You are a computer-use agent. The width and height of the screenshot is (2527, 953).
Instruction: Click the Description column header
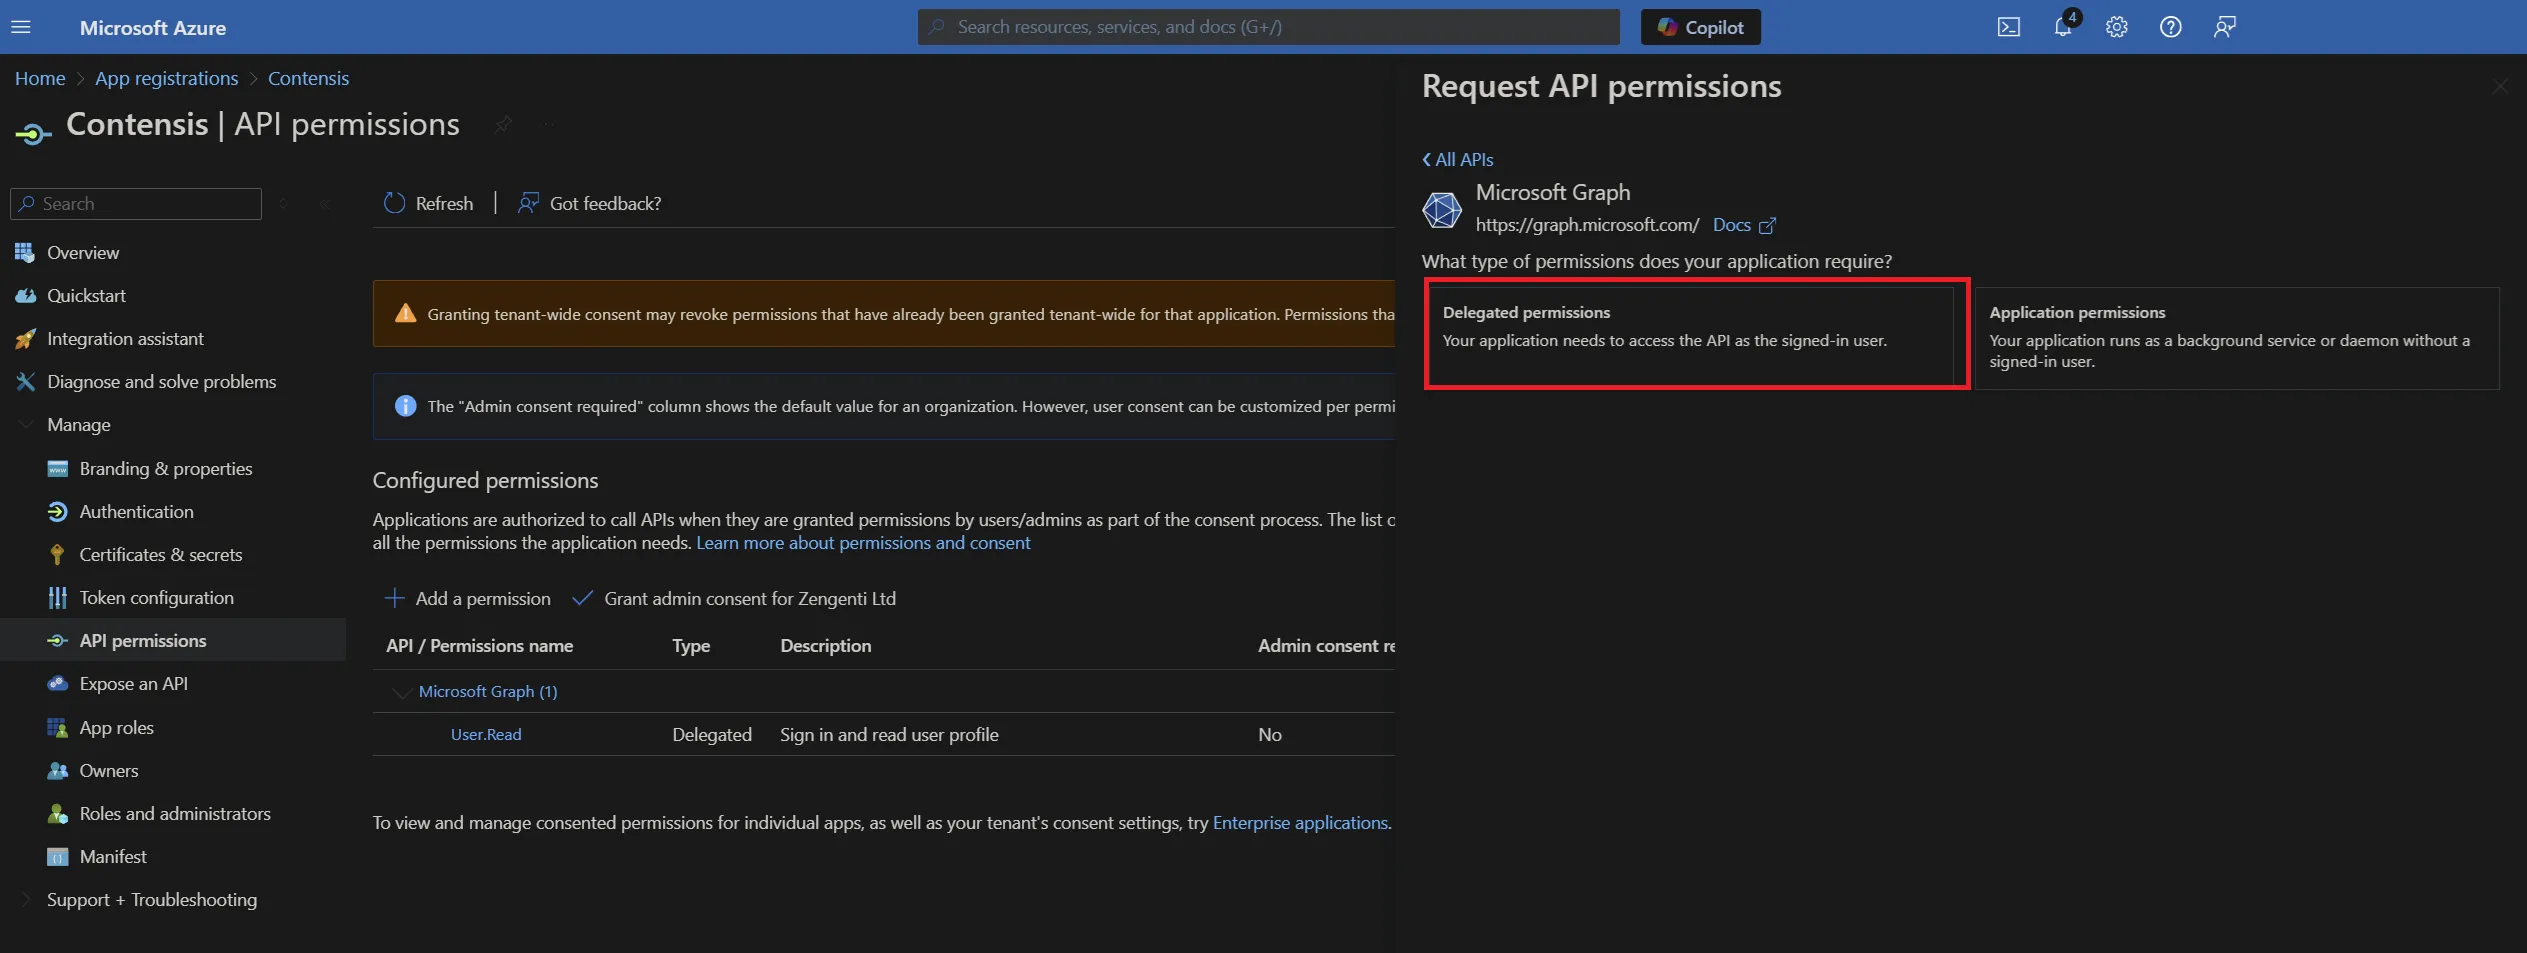click(825, 645)
